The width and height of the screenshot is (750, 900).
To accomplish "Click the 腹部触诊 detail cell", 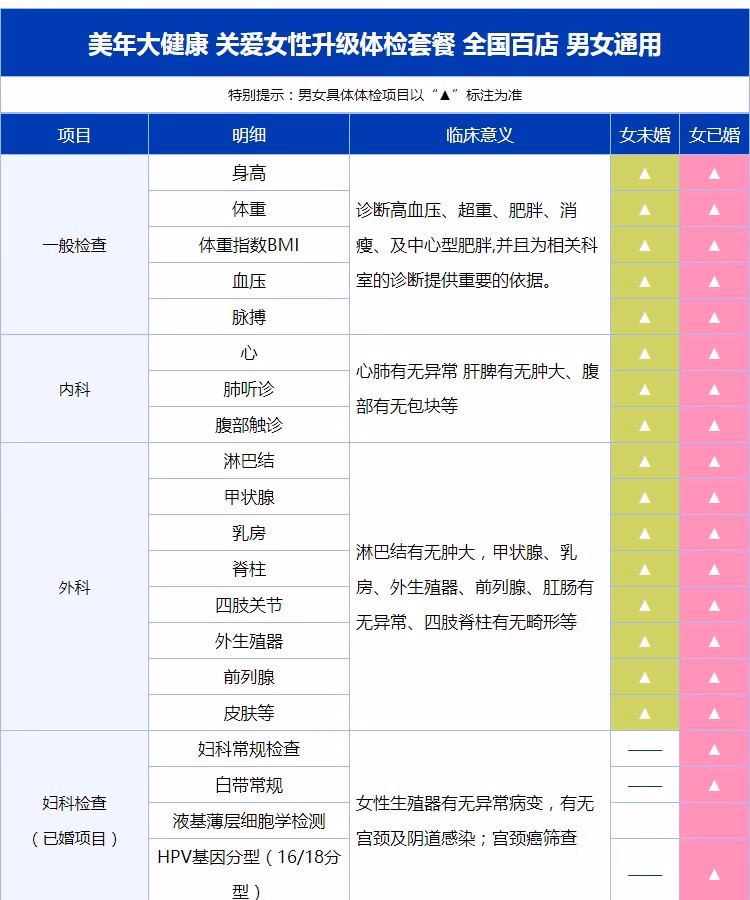I will click(x=248, y=425).
